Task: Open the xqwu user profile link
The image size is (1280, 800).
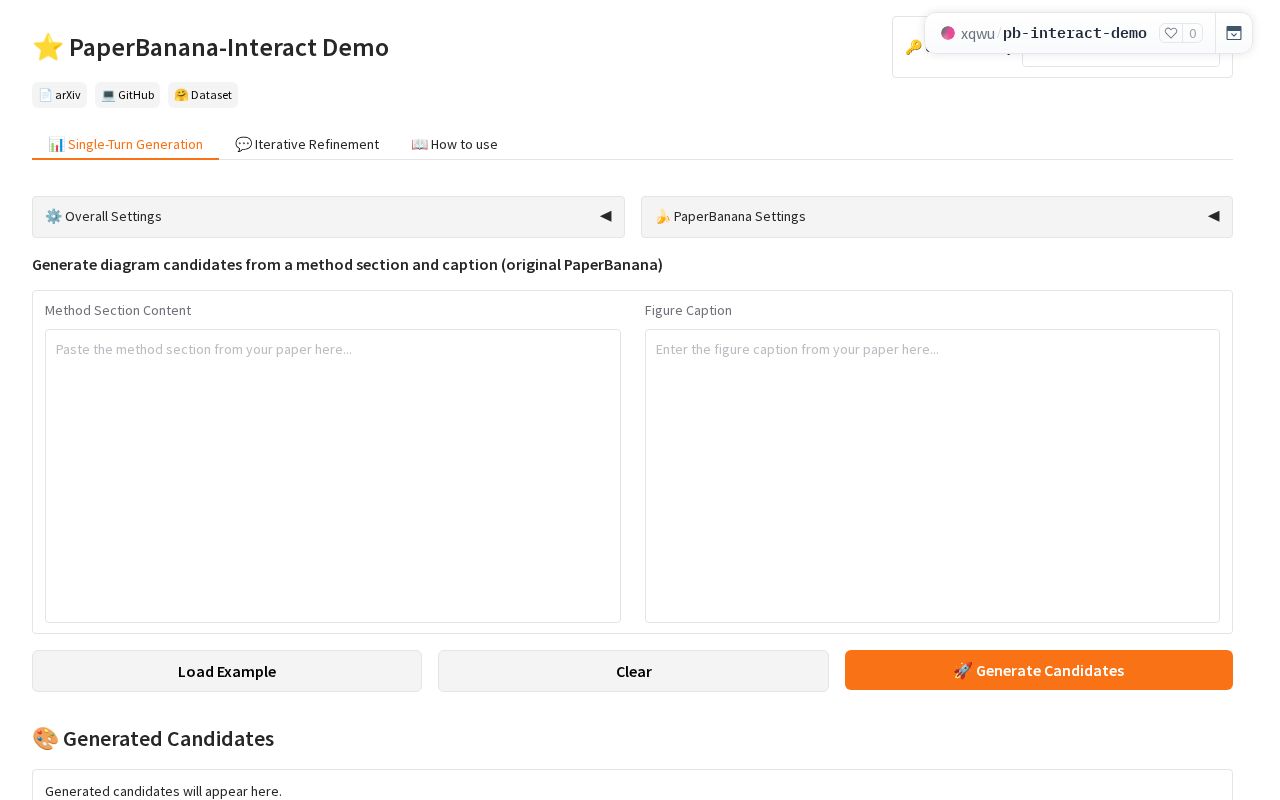Action: click(978, 33)
